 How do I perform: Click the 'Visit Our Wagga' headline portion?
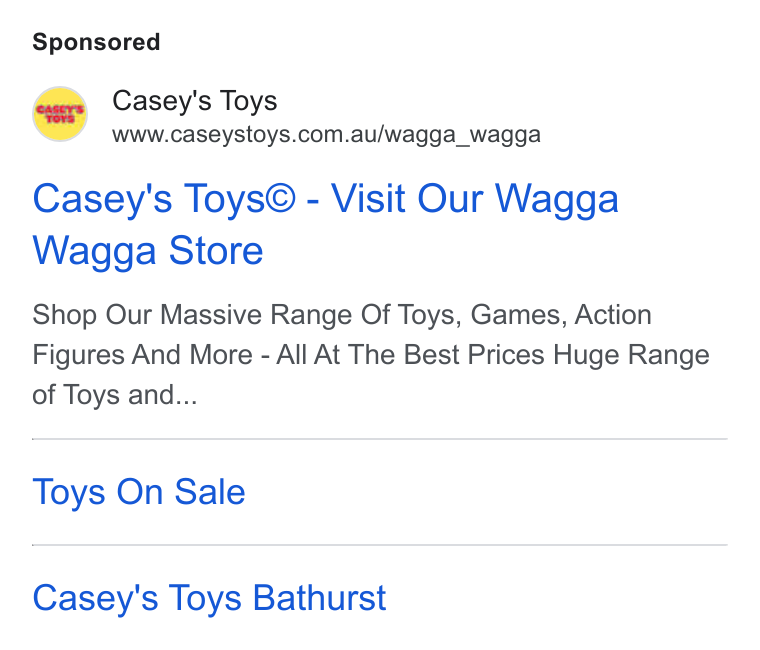click(475, 199)
